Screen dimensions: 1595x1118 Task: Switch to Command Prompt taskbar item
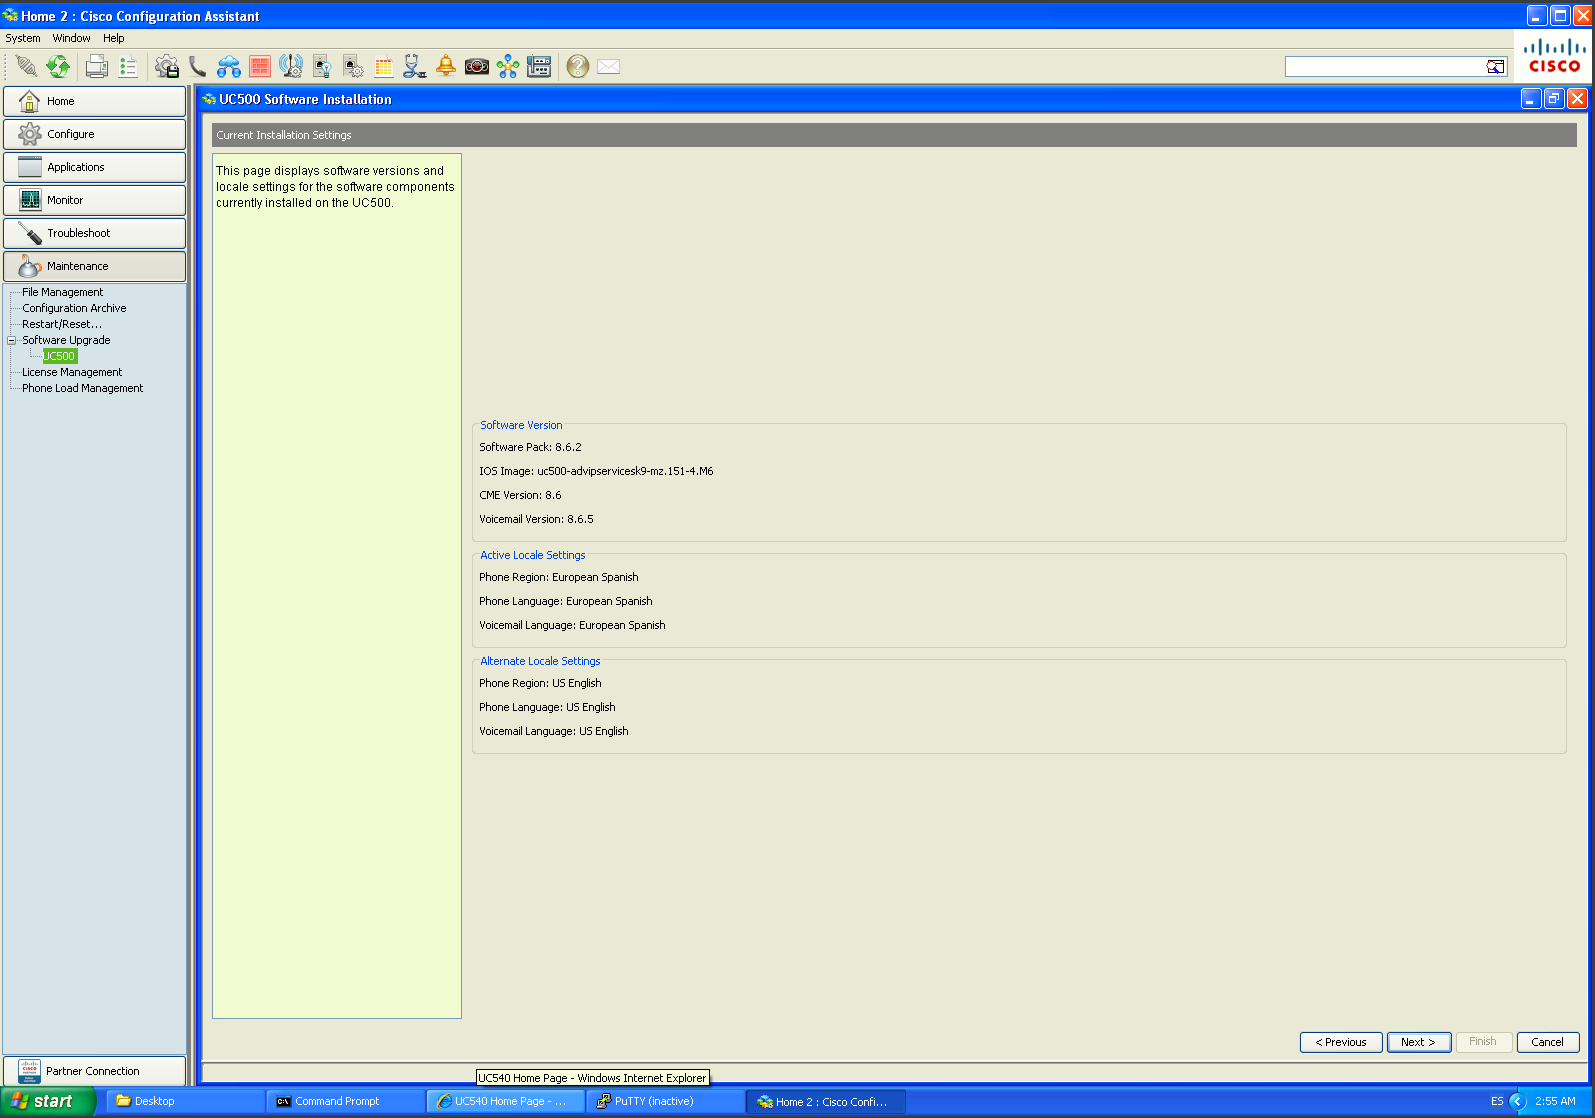click(x=345, y=1101)
